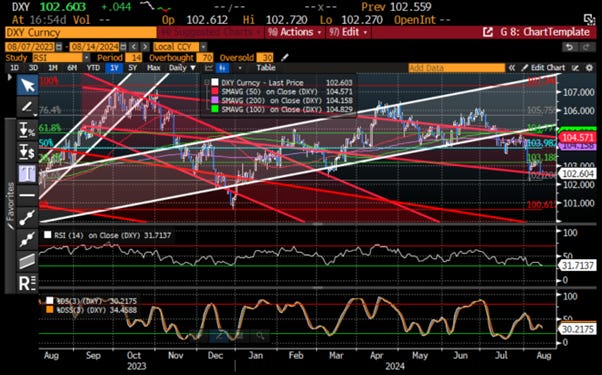Edit the start date 08/07/2023 field
Image resolution: width=602 pixels, height=375 pixels.
[x=30, y=47]
